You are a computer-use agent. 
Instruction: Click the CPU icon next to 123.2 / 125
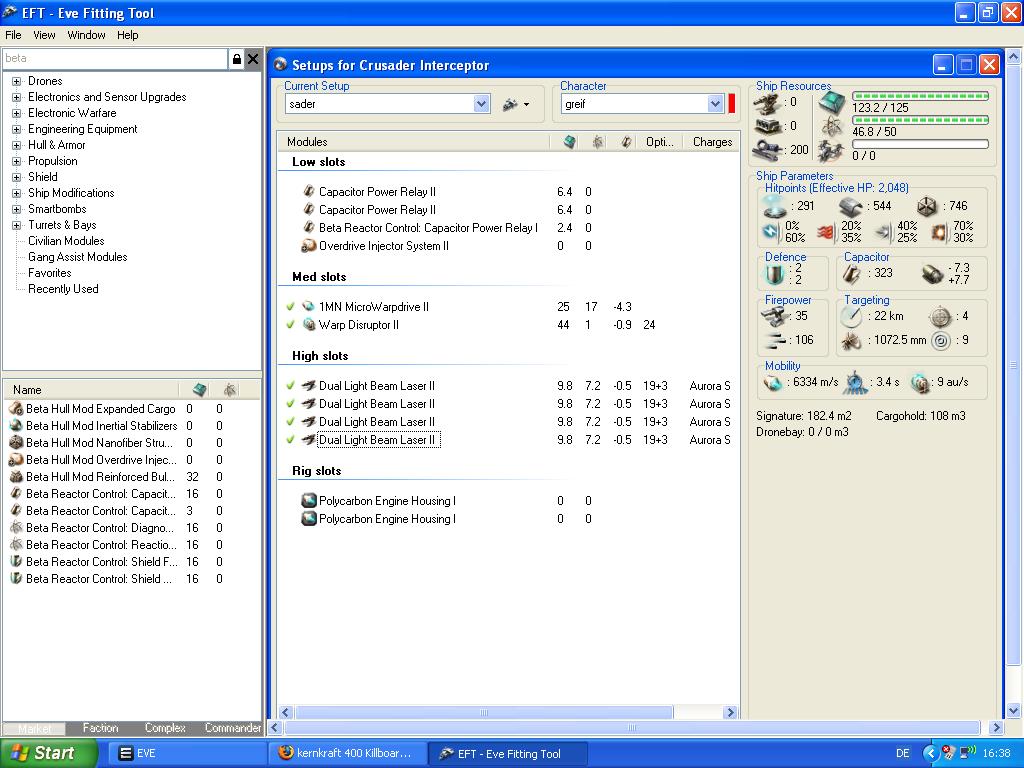pyautogui.click(x=832, y=103)
